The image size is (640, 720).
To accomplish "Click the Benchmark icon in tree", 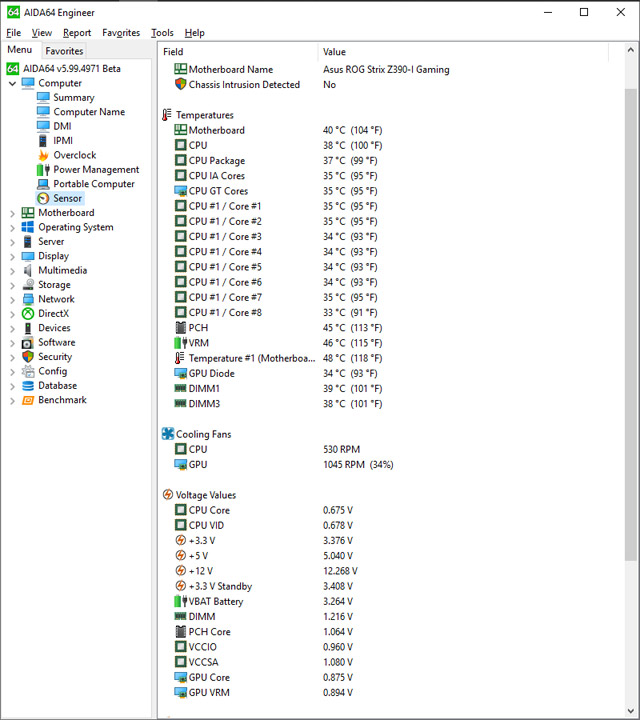I will (x=28, y=400).
